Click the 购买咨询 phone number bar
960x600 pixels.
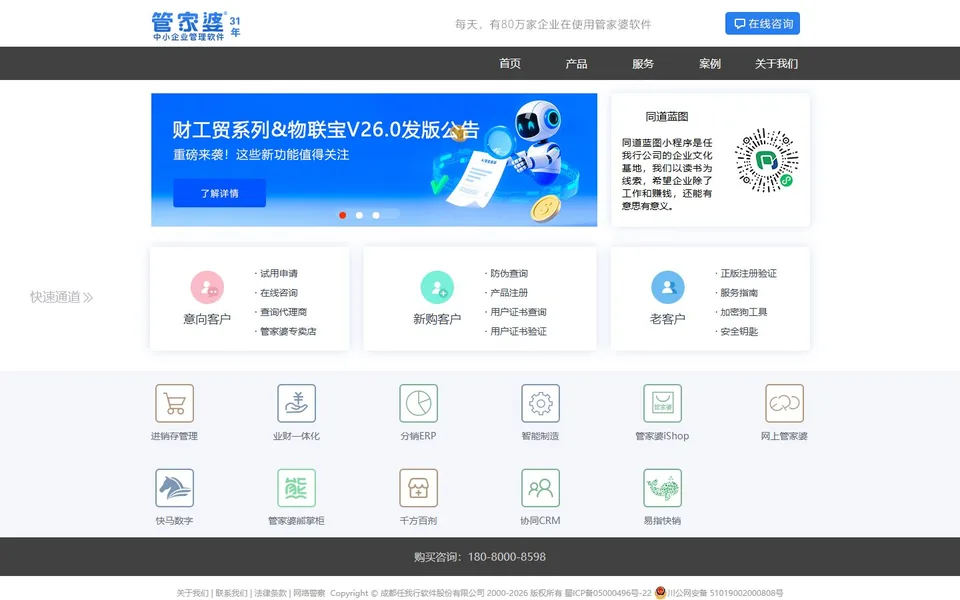tap(480, 557)
